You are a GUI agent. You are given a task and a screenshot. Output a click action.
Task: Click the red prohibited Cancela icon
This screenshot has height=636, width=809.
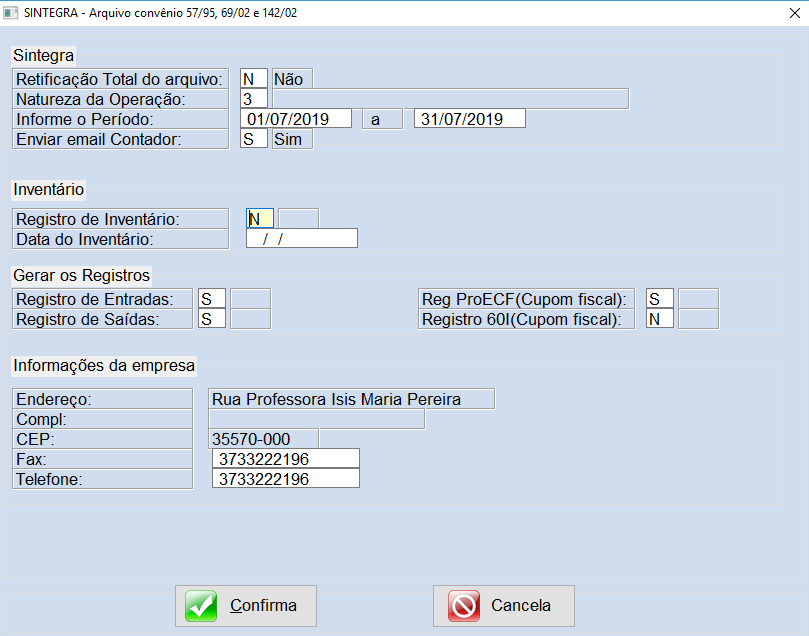(464, 606)
